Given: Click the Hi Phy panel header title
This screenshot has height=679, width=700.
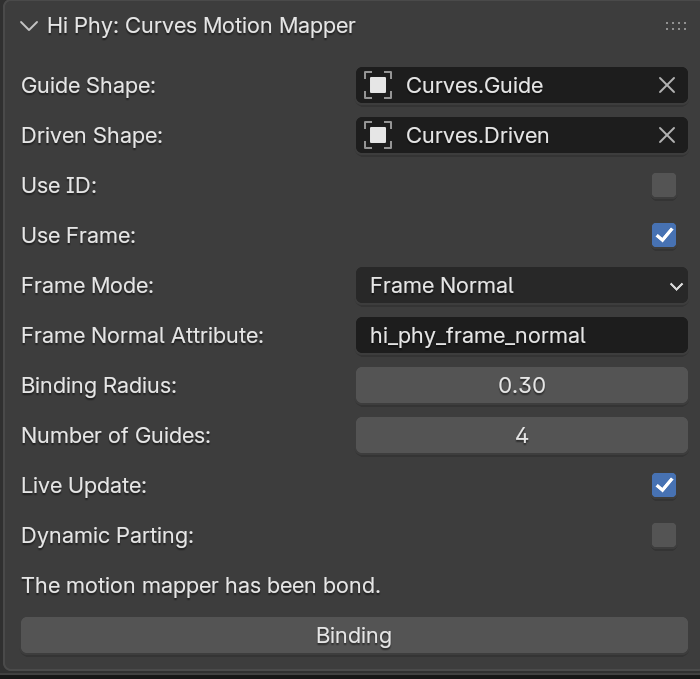Looking at the screenshot, I should (201, 26).
